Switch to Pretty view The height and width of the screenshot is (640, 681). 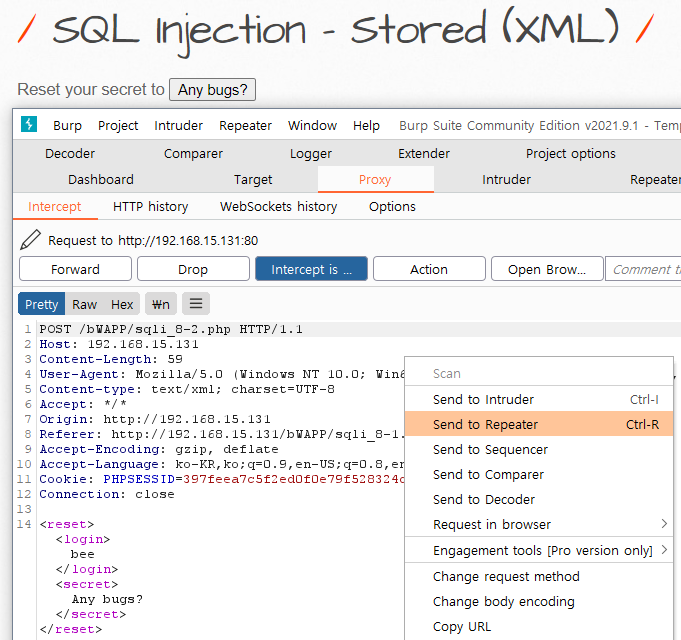(x=42, y=304)
